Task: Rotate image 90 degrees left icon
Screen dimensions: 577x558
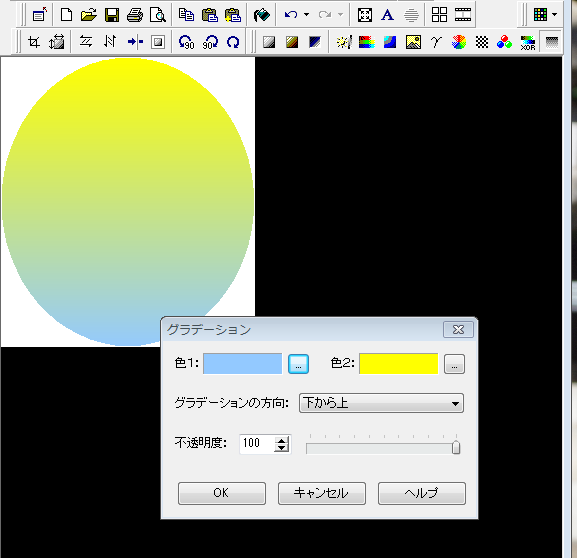Action: [x=186, y=42]
